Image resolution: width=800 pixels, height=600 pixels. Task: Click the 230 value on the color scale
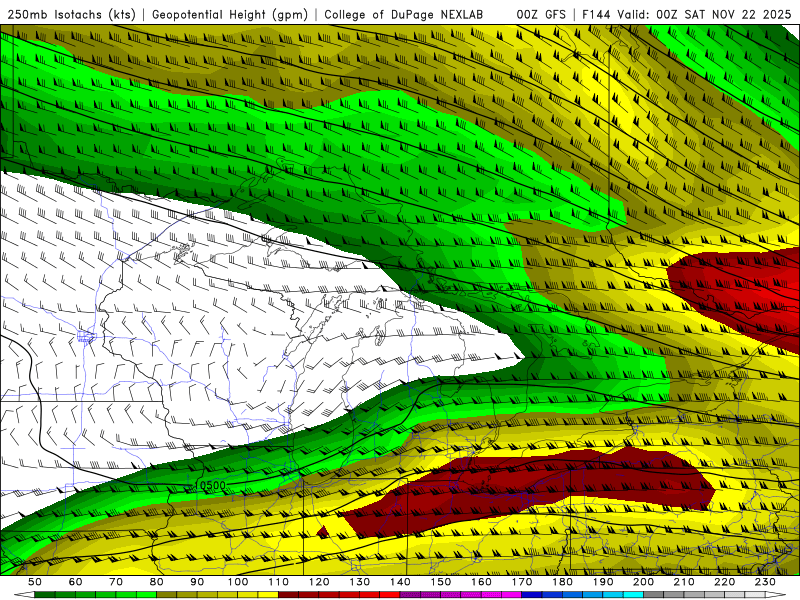pos(765,582)
